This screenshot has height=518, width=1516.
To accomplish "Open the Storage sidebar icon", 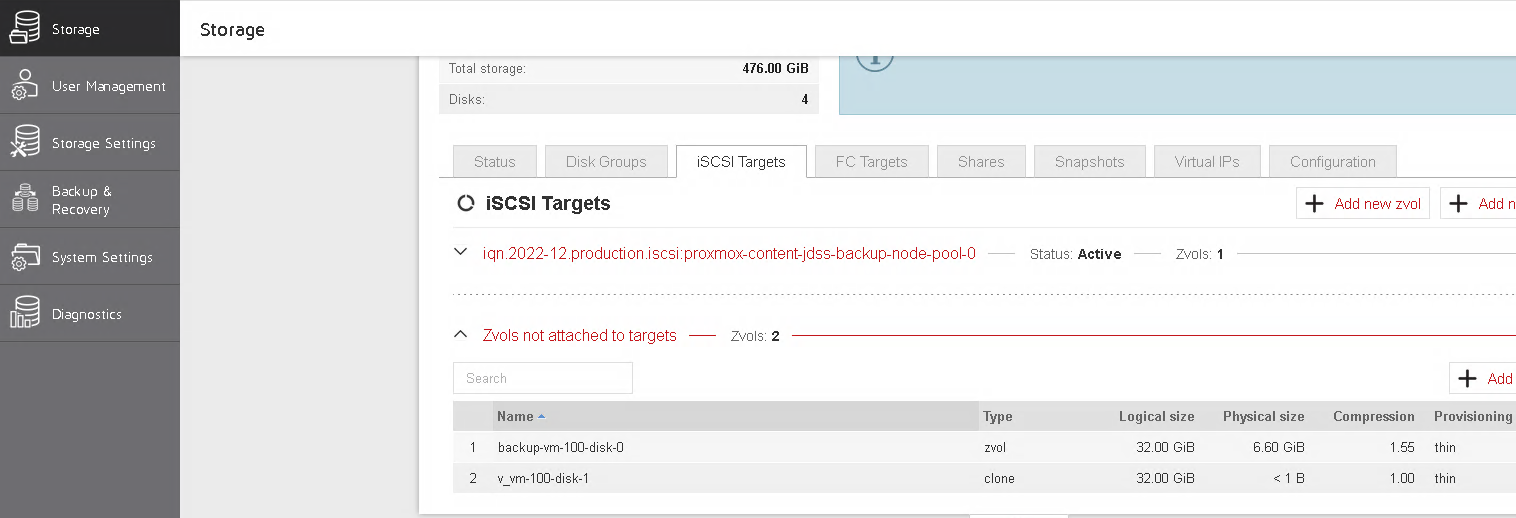I will click(24, 28).
